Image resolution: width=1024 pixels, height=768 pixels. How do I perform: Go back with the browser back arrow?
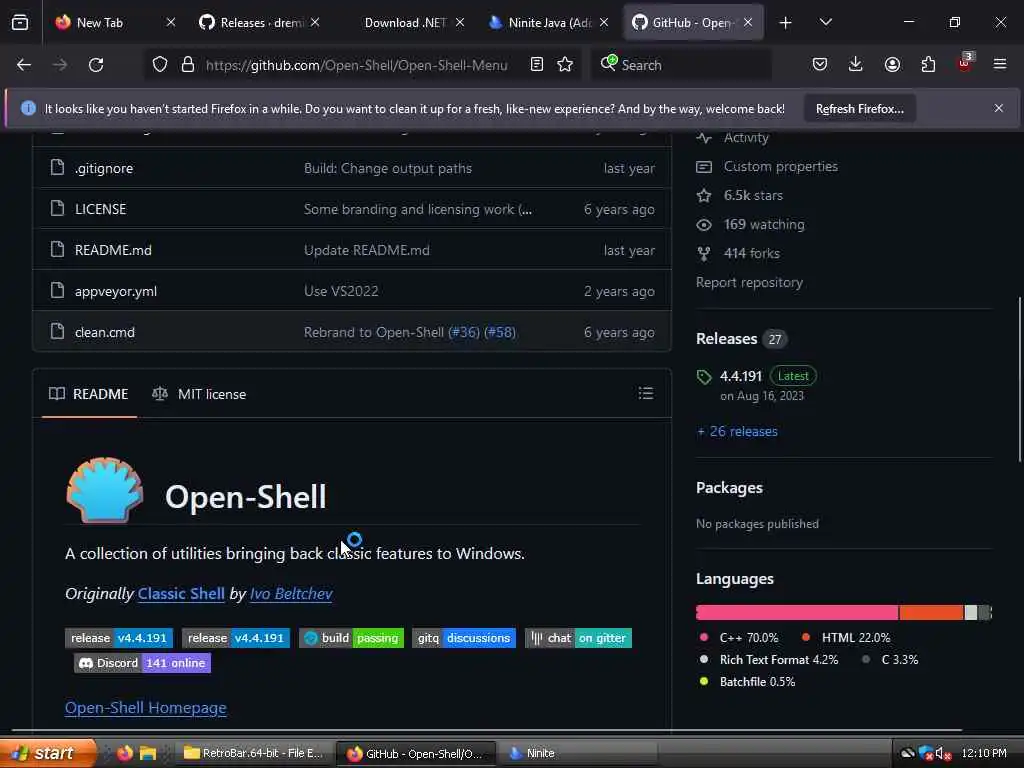[24, 65]
